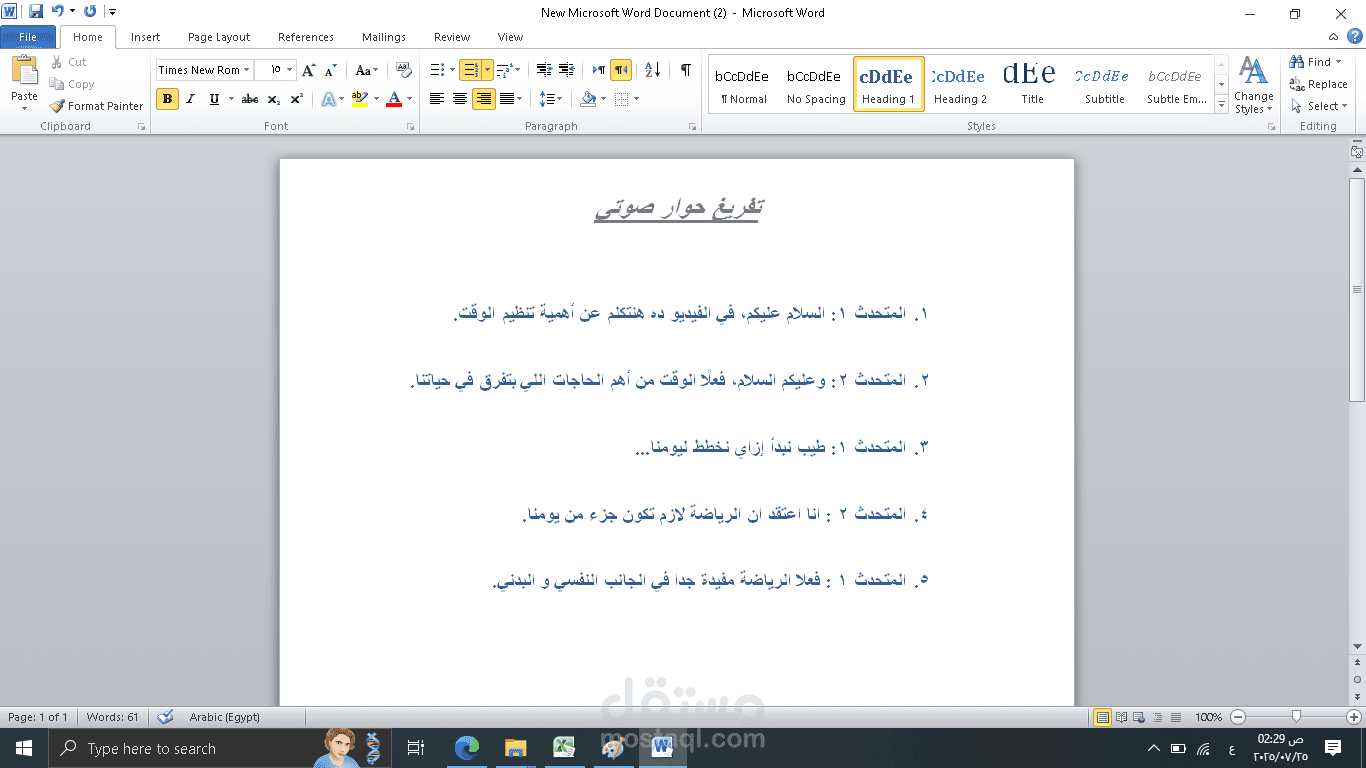Open Microsoft Edge from taskbar
Screen dimensions: 1366x768
(467, 748)
